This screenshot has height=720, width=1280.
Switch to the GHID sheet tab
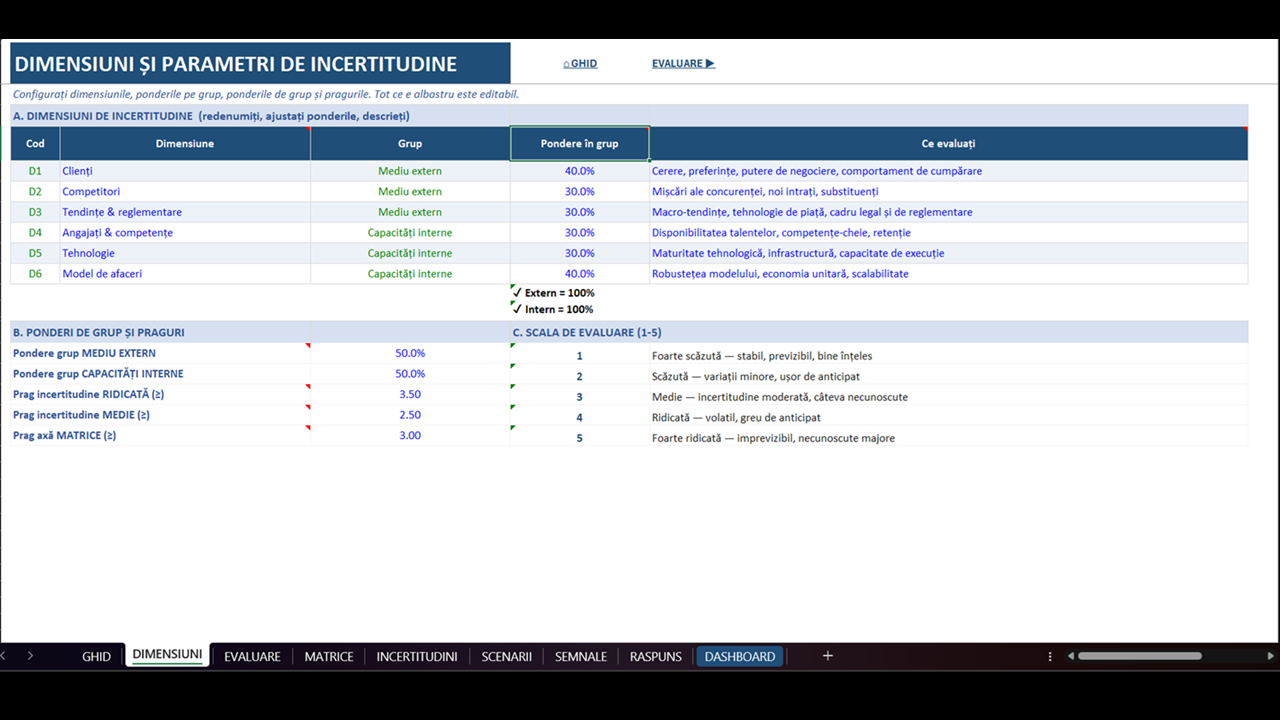click(x=96, y=657)
